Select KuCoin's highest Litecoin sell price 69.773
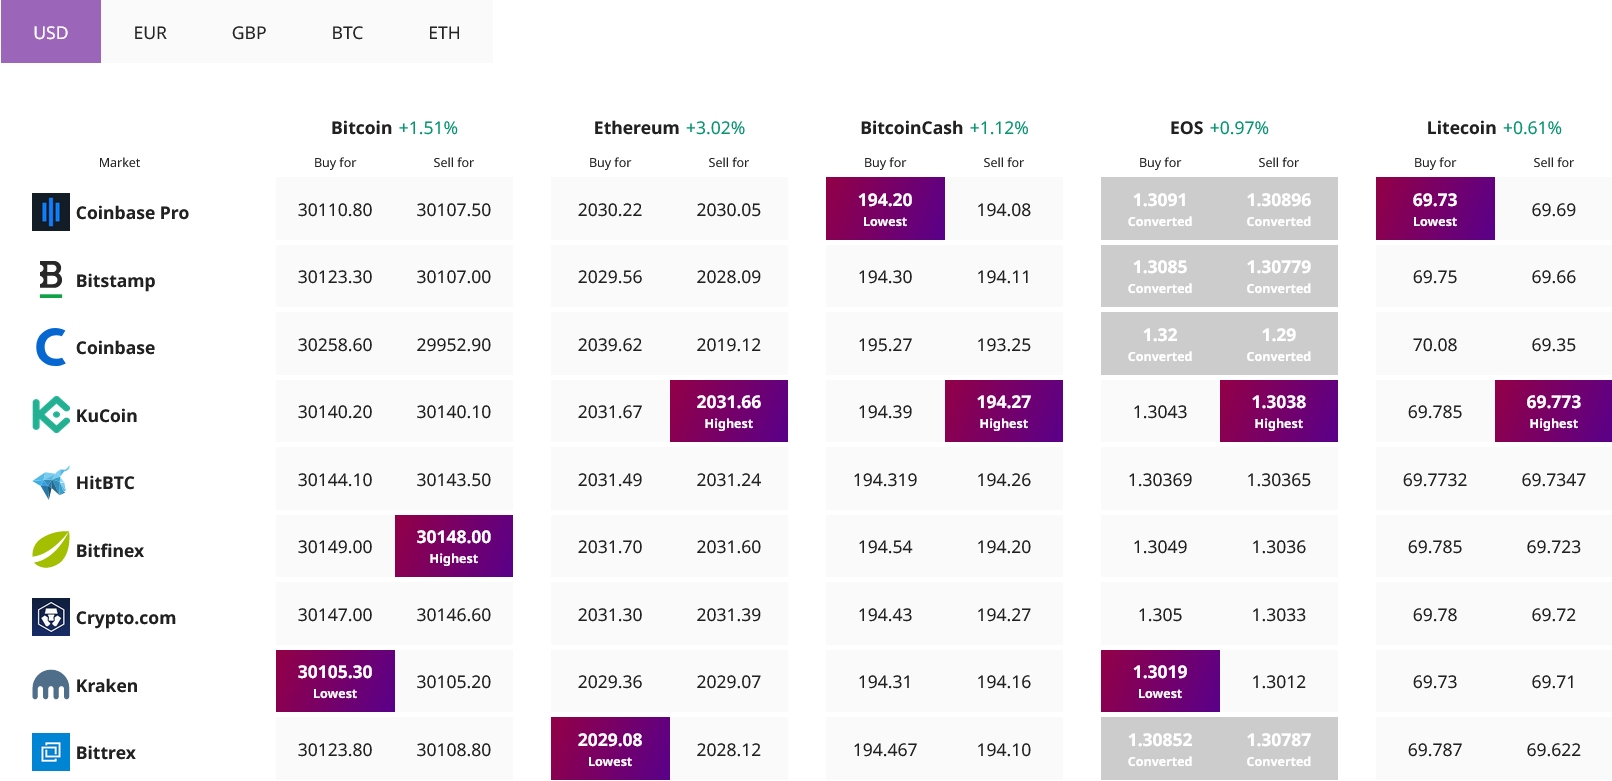 (1554, 411)
